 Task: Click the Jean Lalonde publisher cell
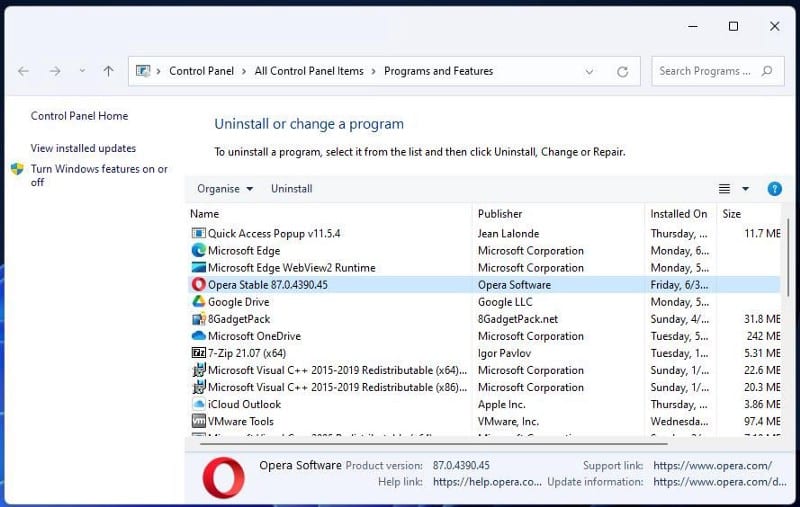point(508,234)
